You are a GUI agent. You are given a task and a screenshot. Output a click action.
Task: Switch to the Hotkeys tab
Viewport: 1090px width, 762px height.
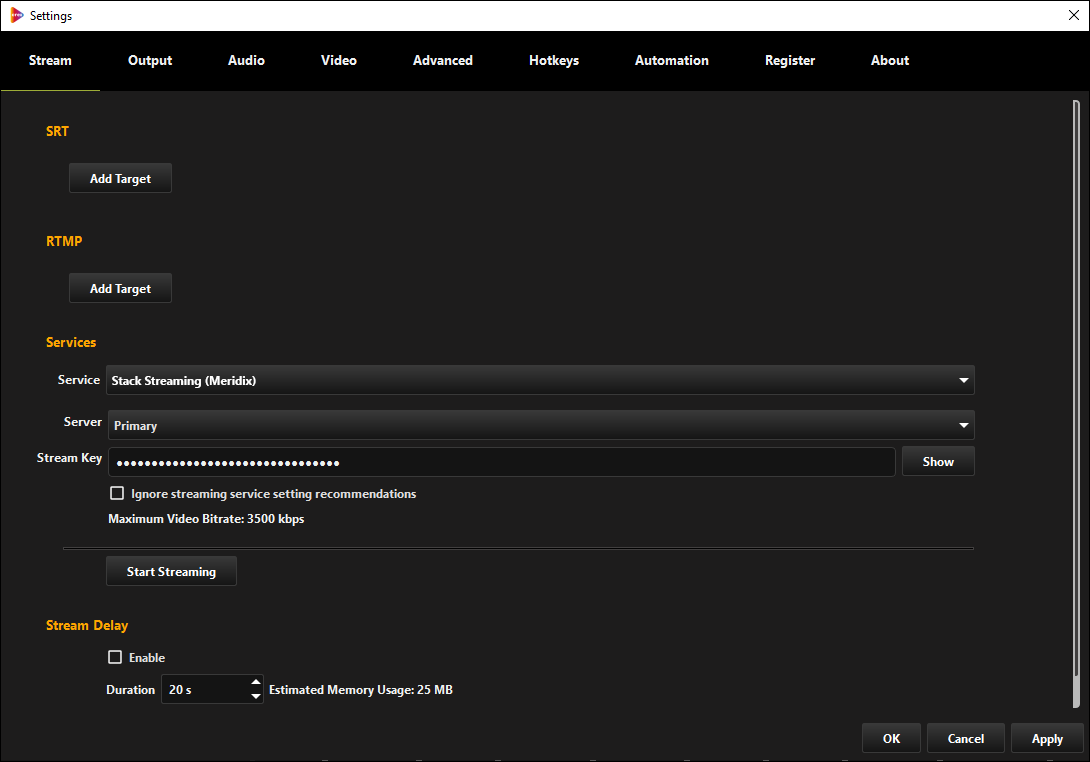point(554,60)
